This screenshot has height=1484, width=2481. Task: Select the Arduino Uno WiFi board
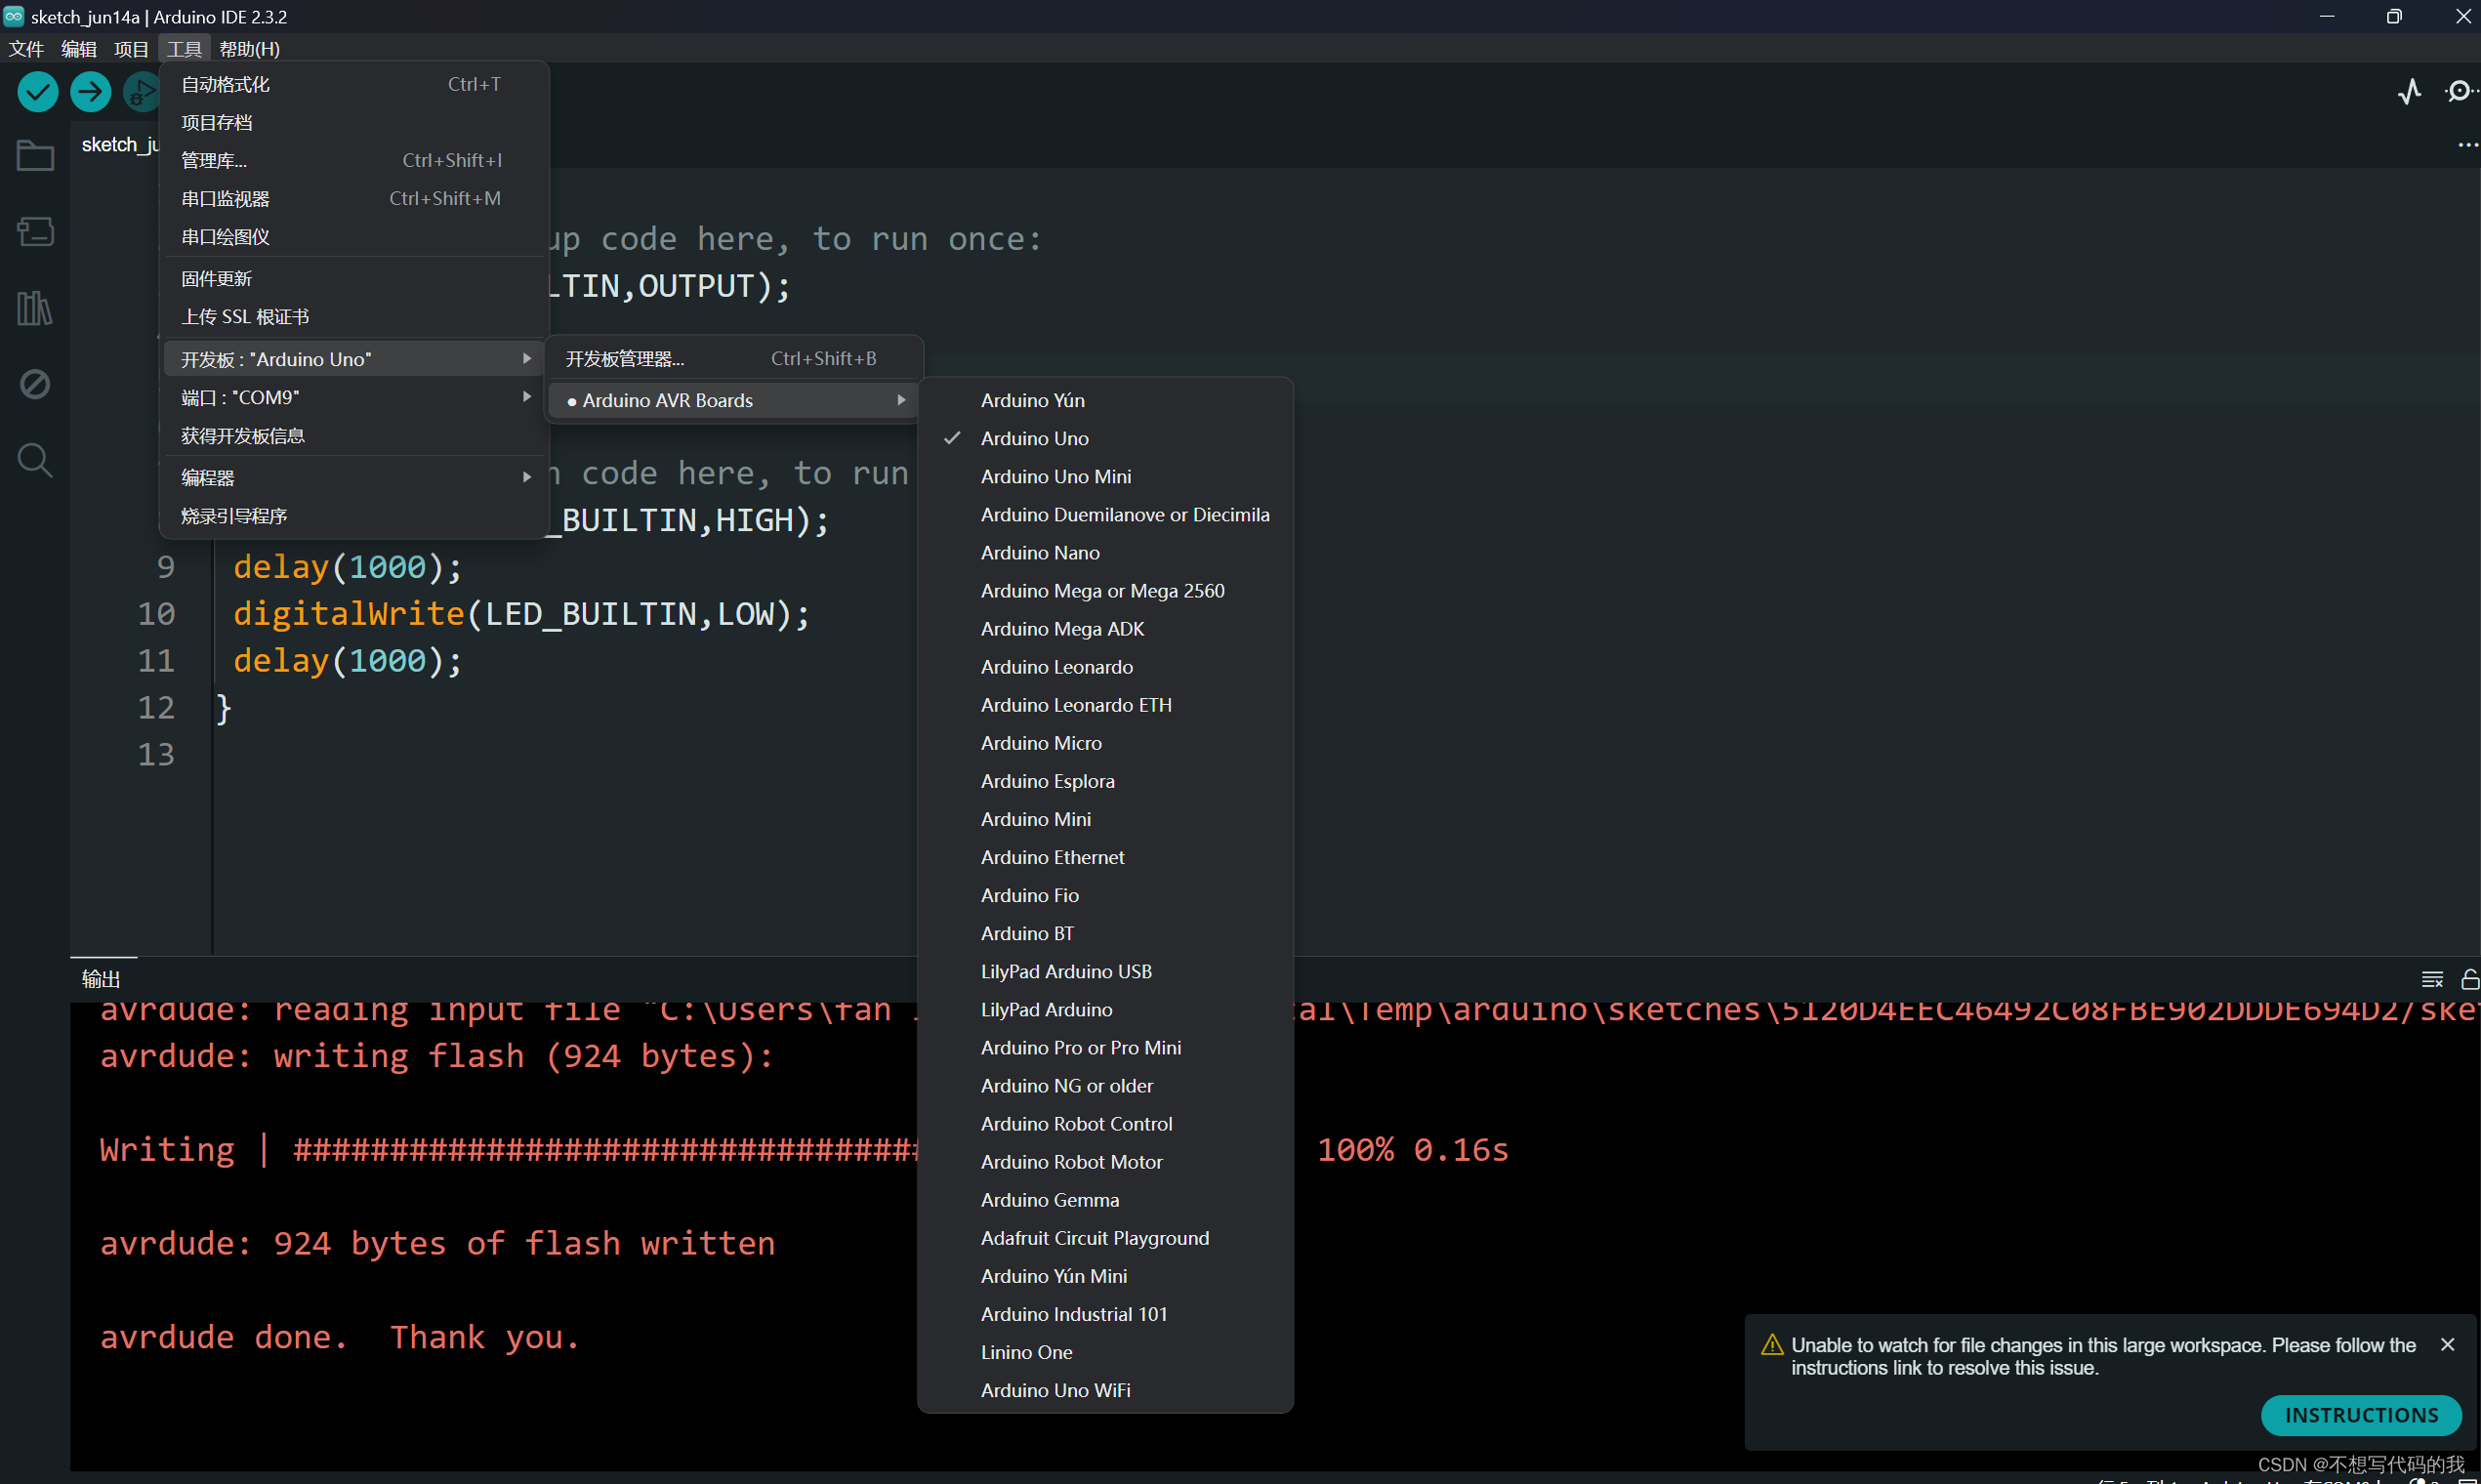pyautogui.click(x=1105, y=1390)
